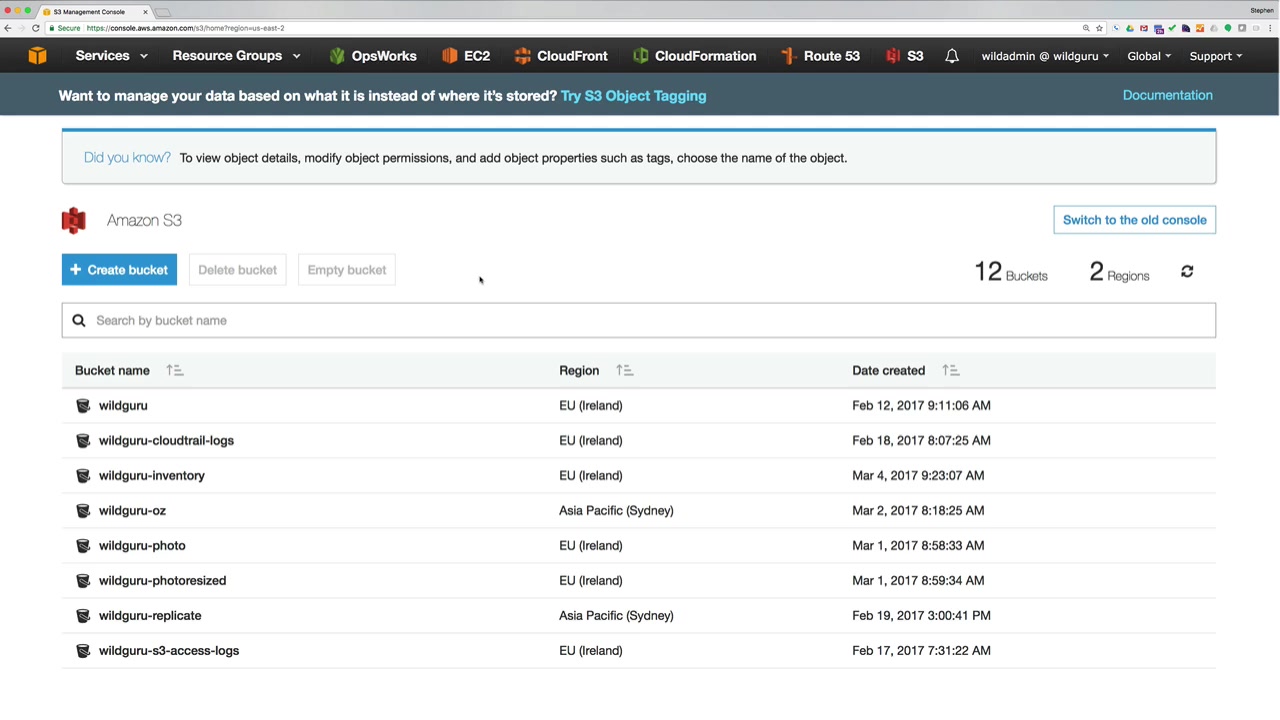This screenshot has height=720, width=1280.
Task: Refresh the bucket list with the reload icon
Action: pyautogui.click(x=1187, y=271)
